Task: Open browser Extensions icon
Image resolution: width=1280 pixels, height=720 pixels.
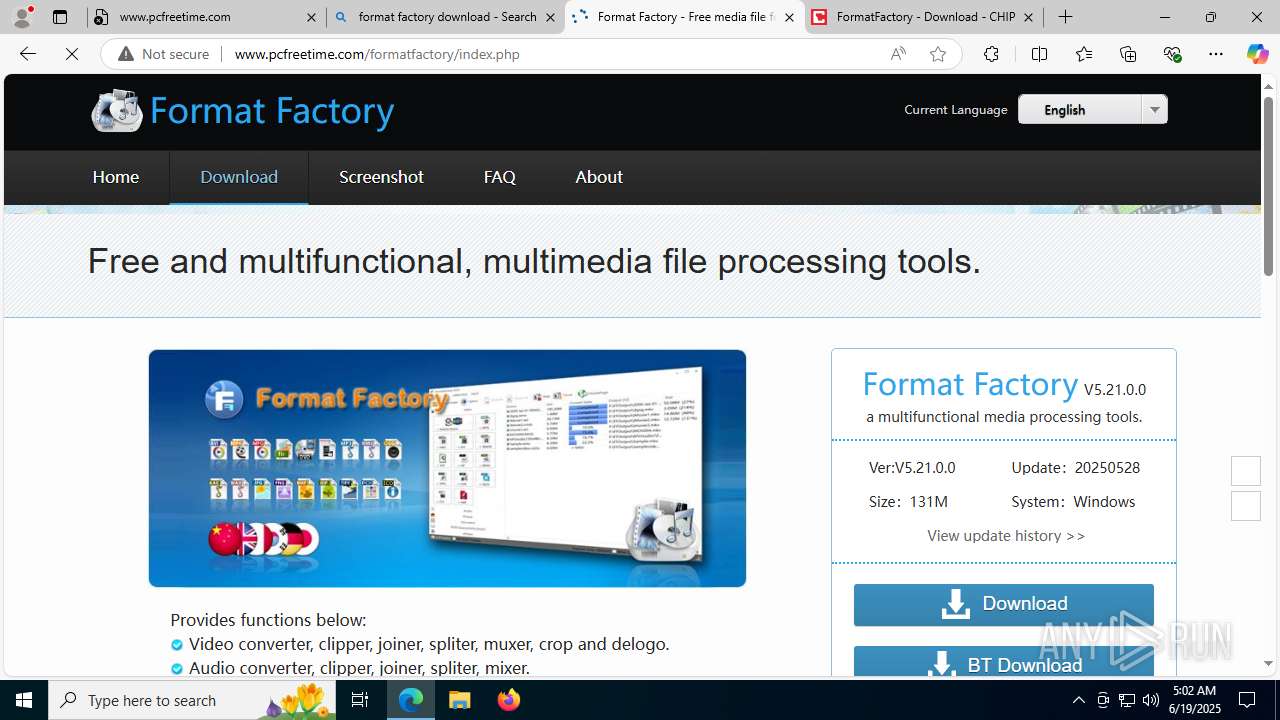Action: pyautogui.click(x=991, y=54)
